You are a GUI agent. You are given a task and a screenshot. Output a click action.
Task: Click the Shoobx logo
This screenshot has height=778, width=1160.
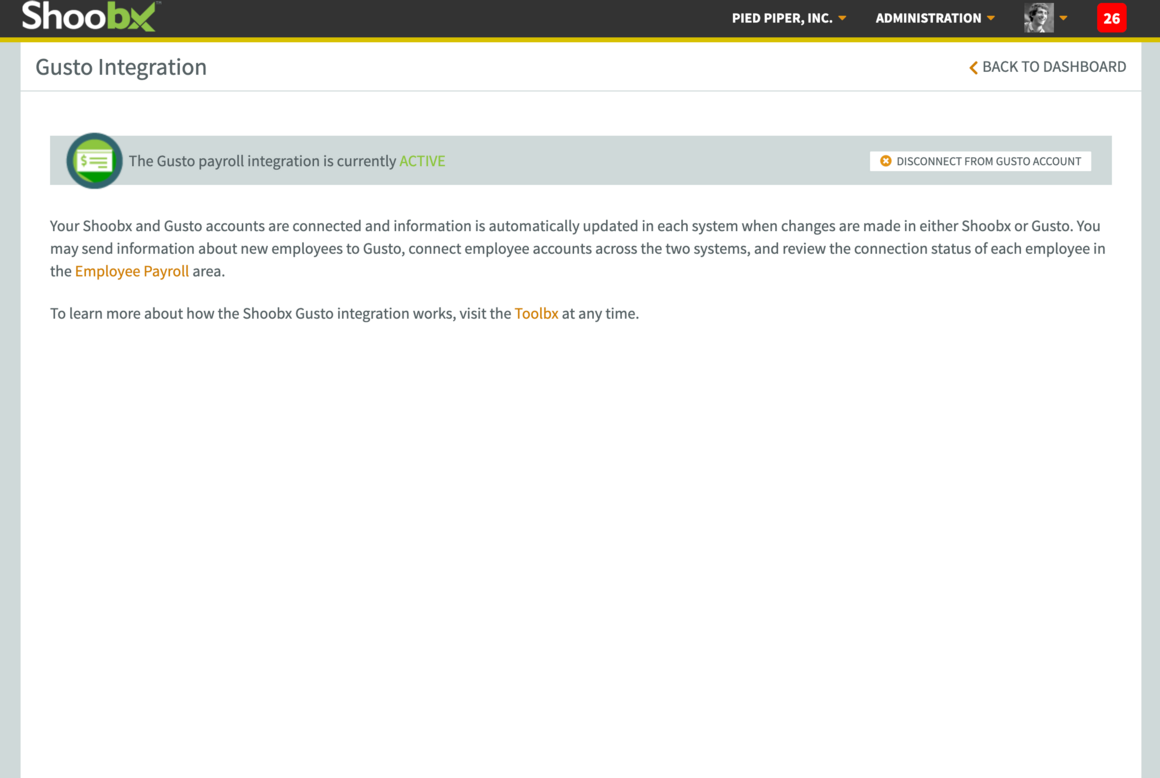point(90,16)
